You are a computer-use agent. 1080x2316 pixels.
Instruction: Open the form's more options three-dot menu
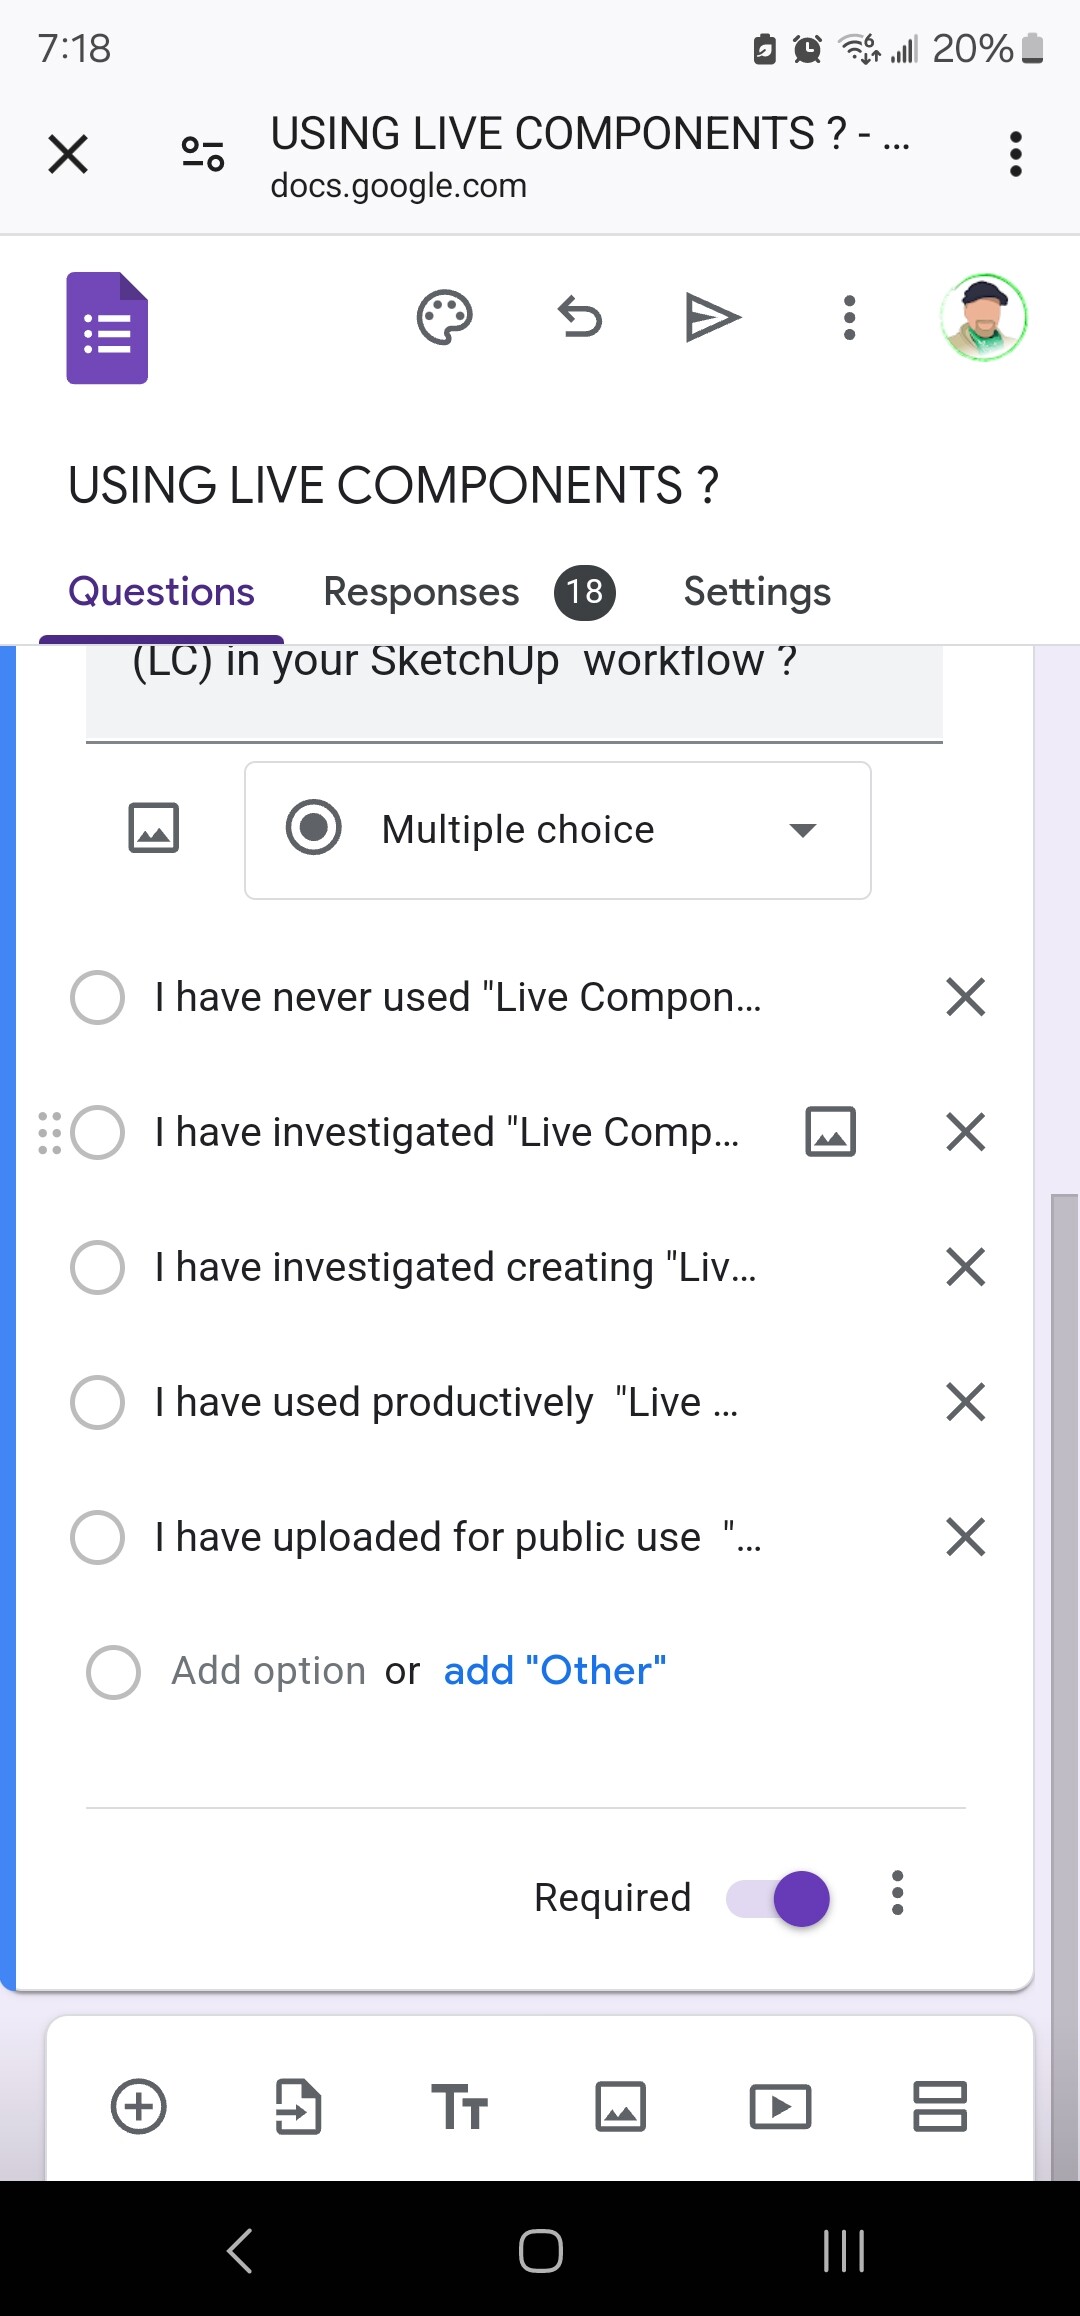(x=849, y=318)
